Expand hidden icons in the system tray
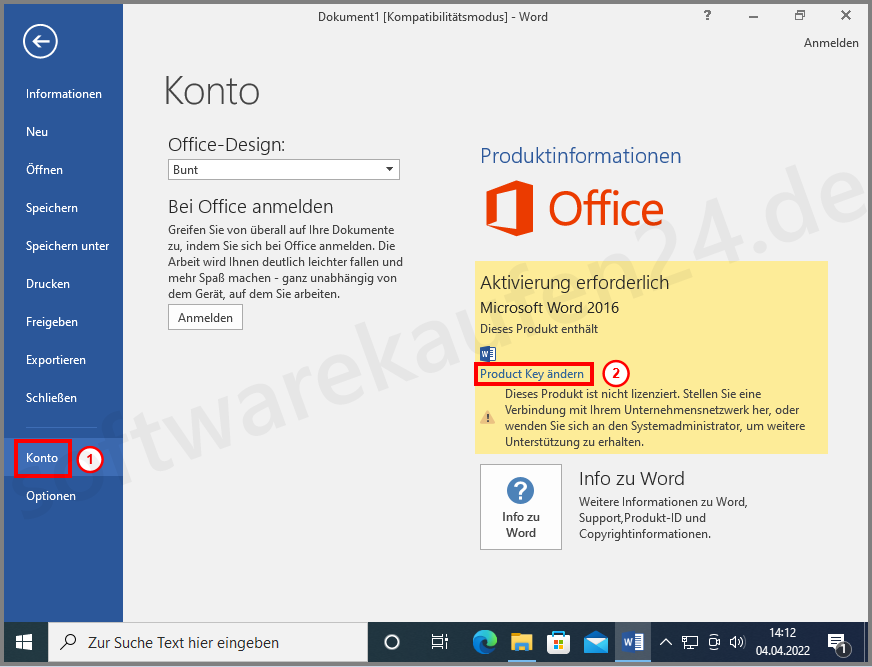The width and height of the screenshot is (872, 667). coord(665,643)
